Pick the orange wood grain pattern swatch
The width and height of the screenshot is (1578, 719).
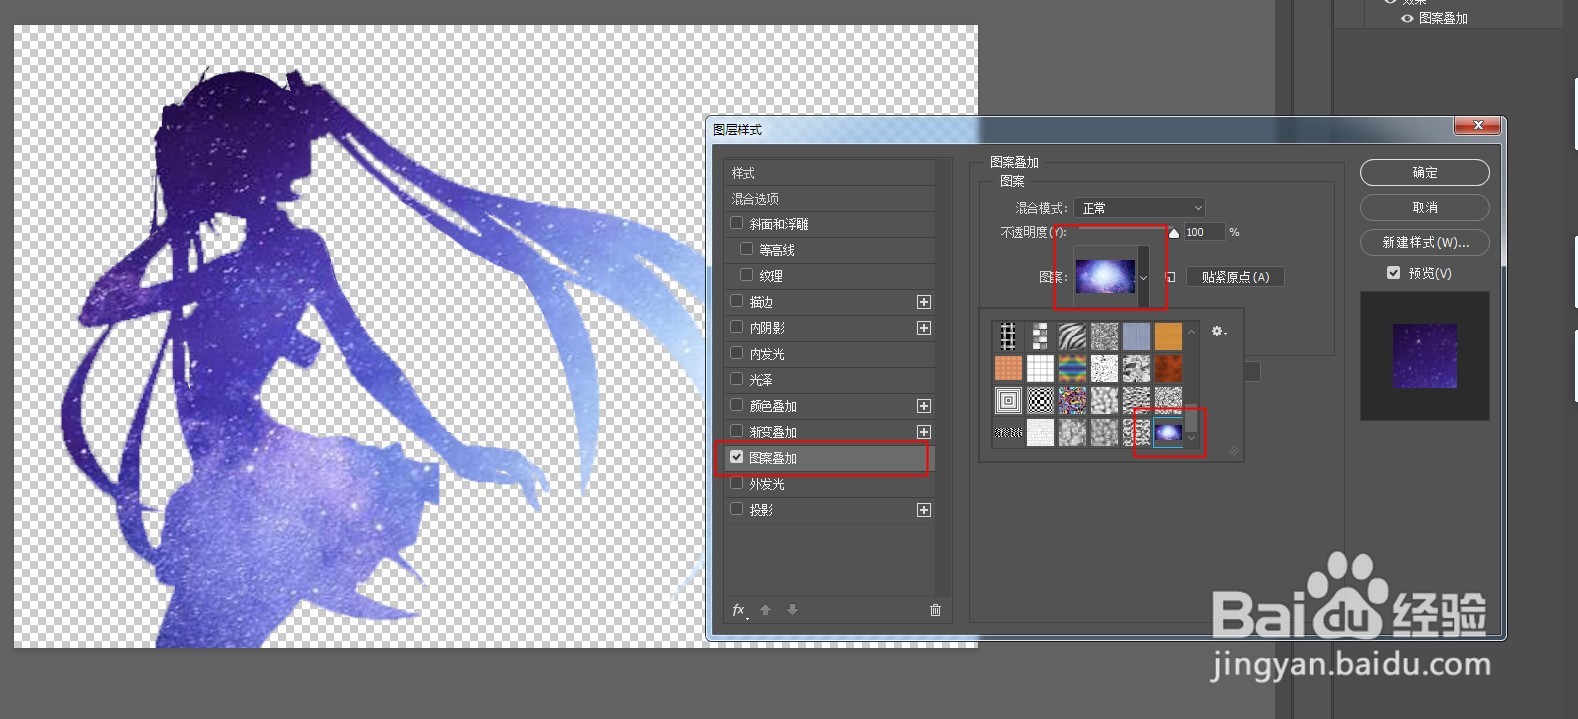coord(1168,336)
